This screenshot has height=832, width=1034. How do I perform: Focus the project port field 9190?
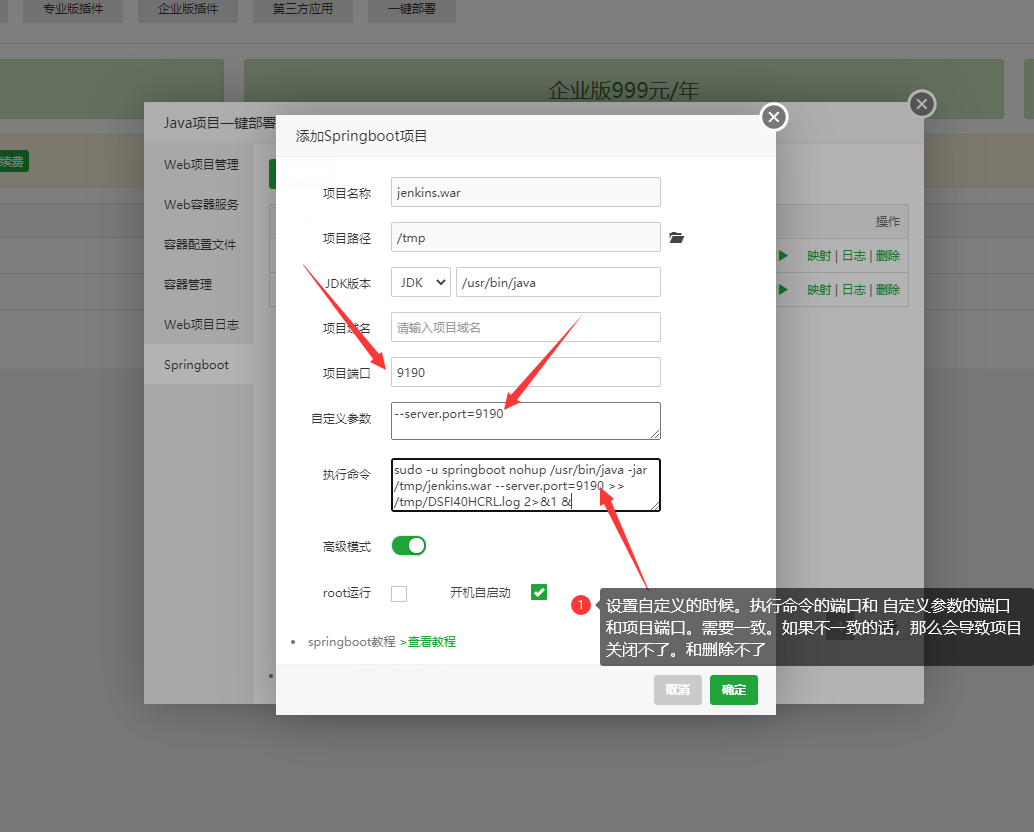[x=526, y=372]
